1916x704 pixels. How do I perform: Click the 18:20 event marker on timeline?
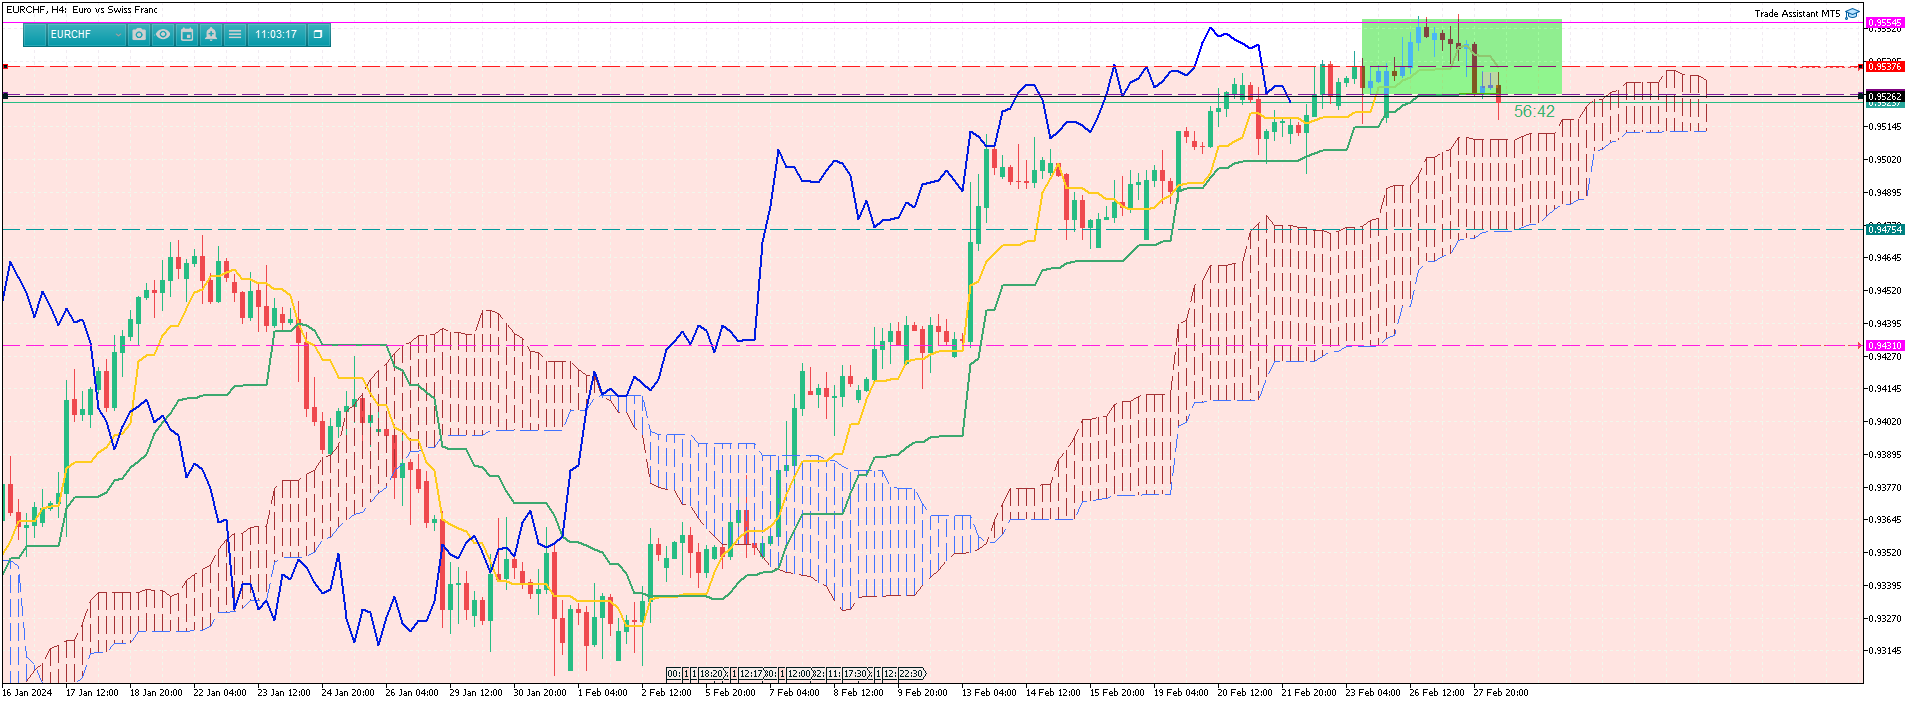point(711,674)
